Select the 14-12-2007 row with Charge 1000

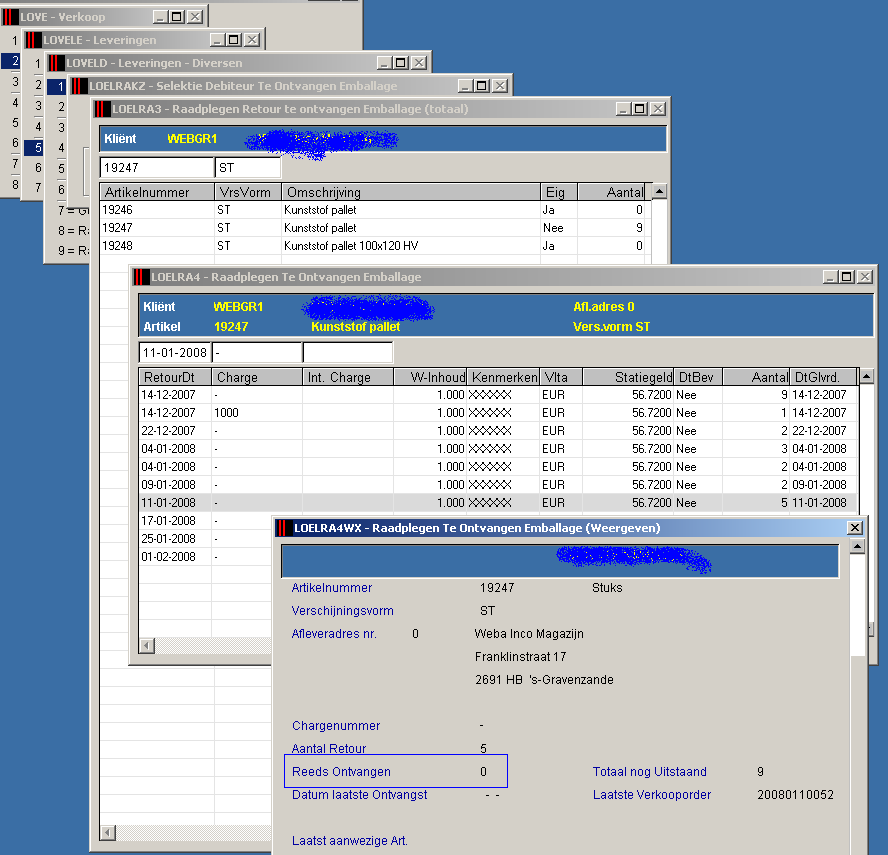tap(498, 413)
